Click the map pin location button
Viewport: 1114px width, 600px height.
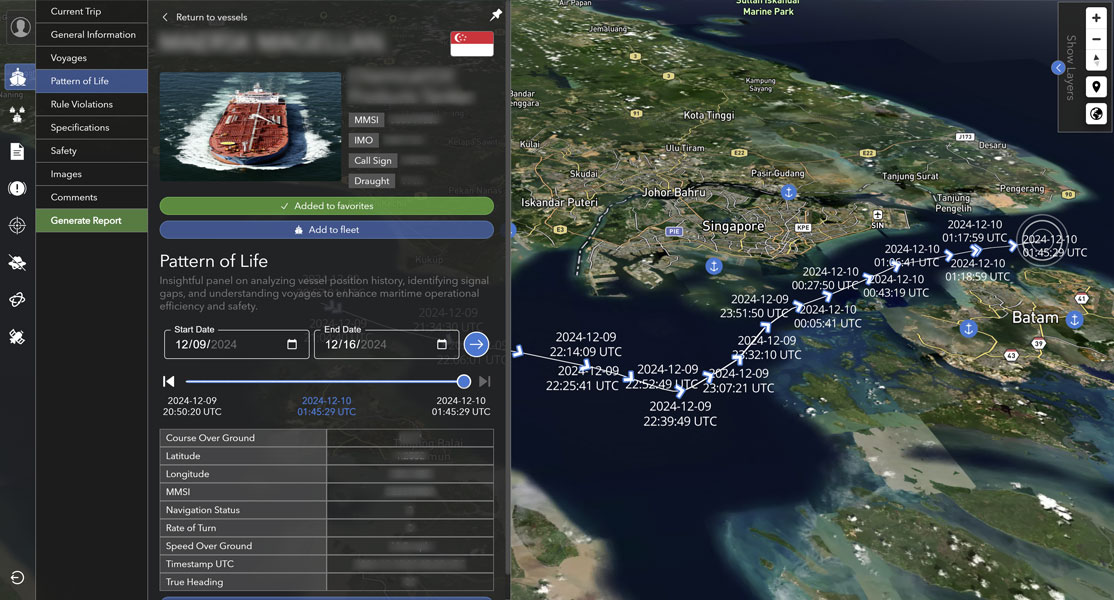click(1096, 88)
